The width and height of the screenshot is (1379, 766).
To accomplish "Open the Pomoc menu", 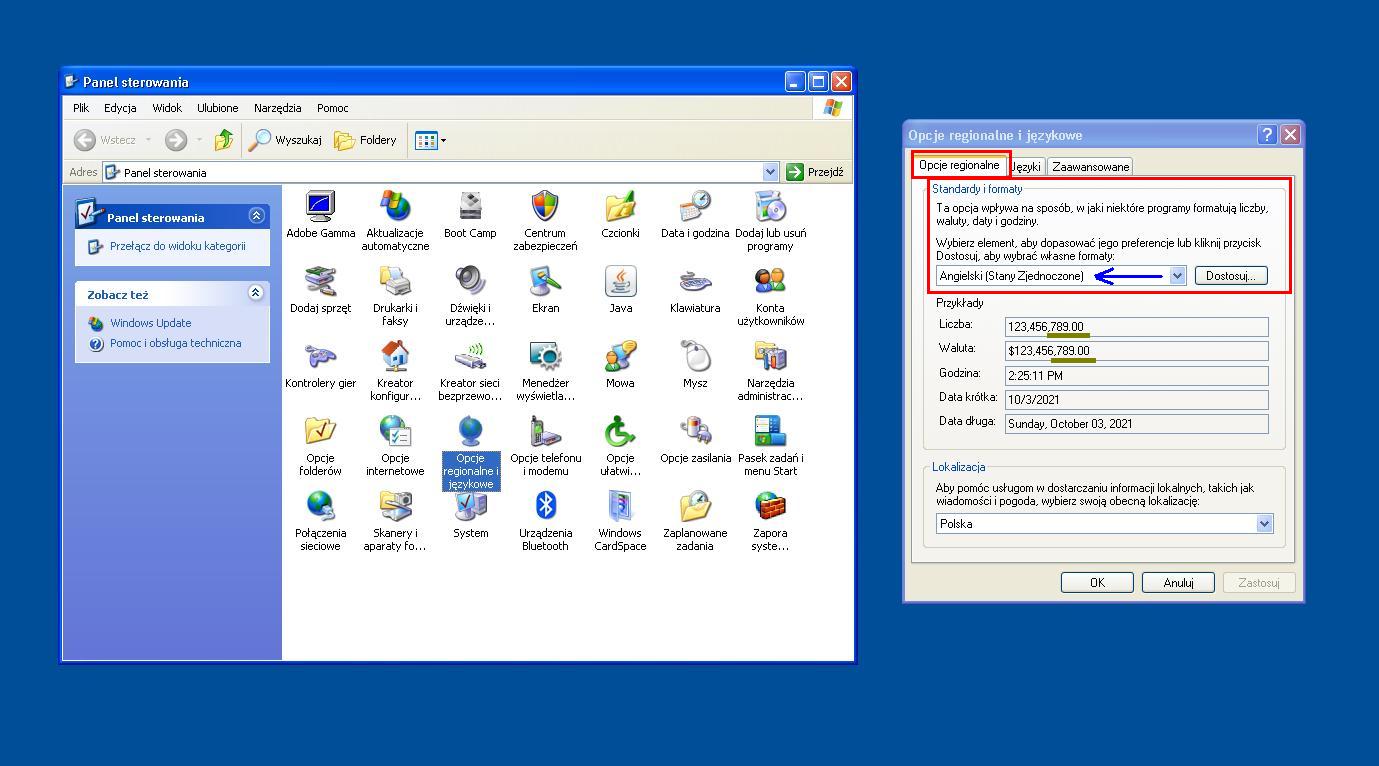I will click(x=333, y=108).
